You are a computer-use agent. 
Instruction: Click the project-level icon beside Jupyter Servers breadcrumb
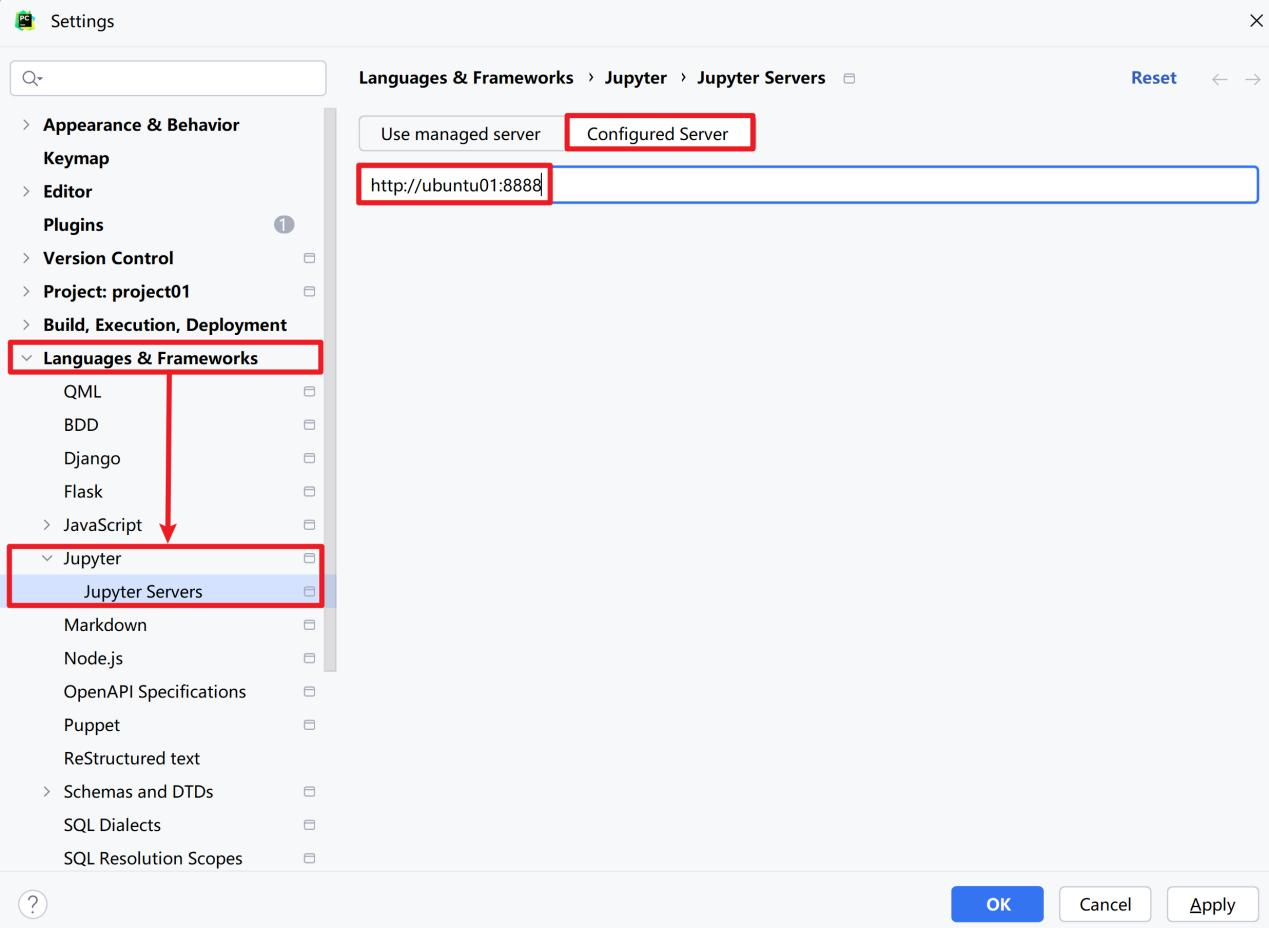[849, 78]
